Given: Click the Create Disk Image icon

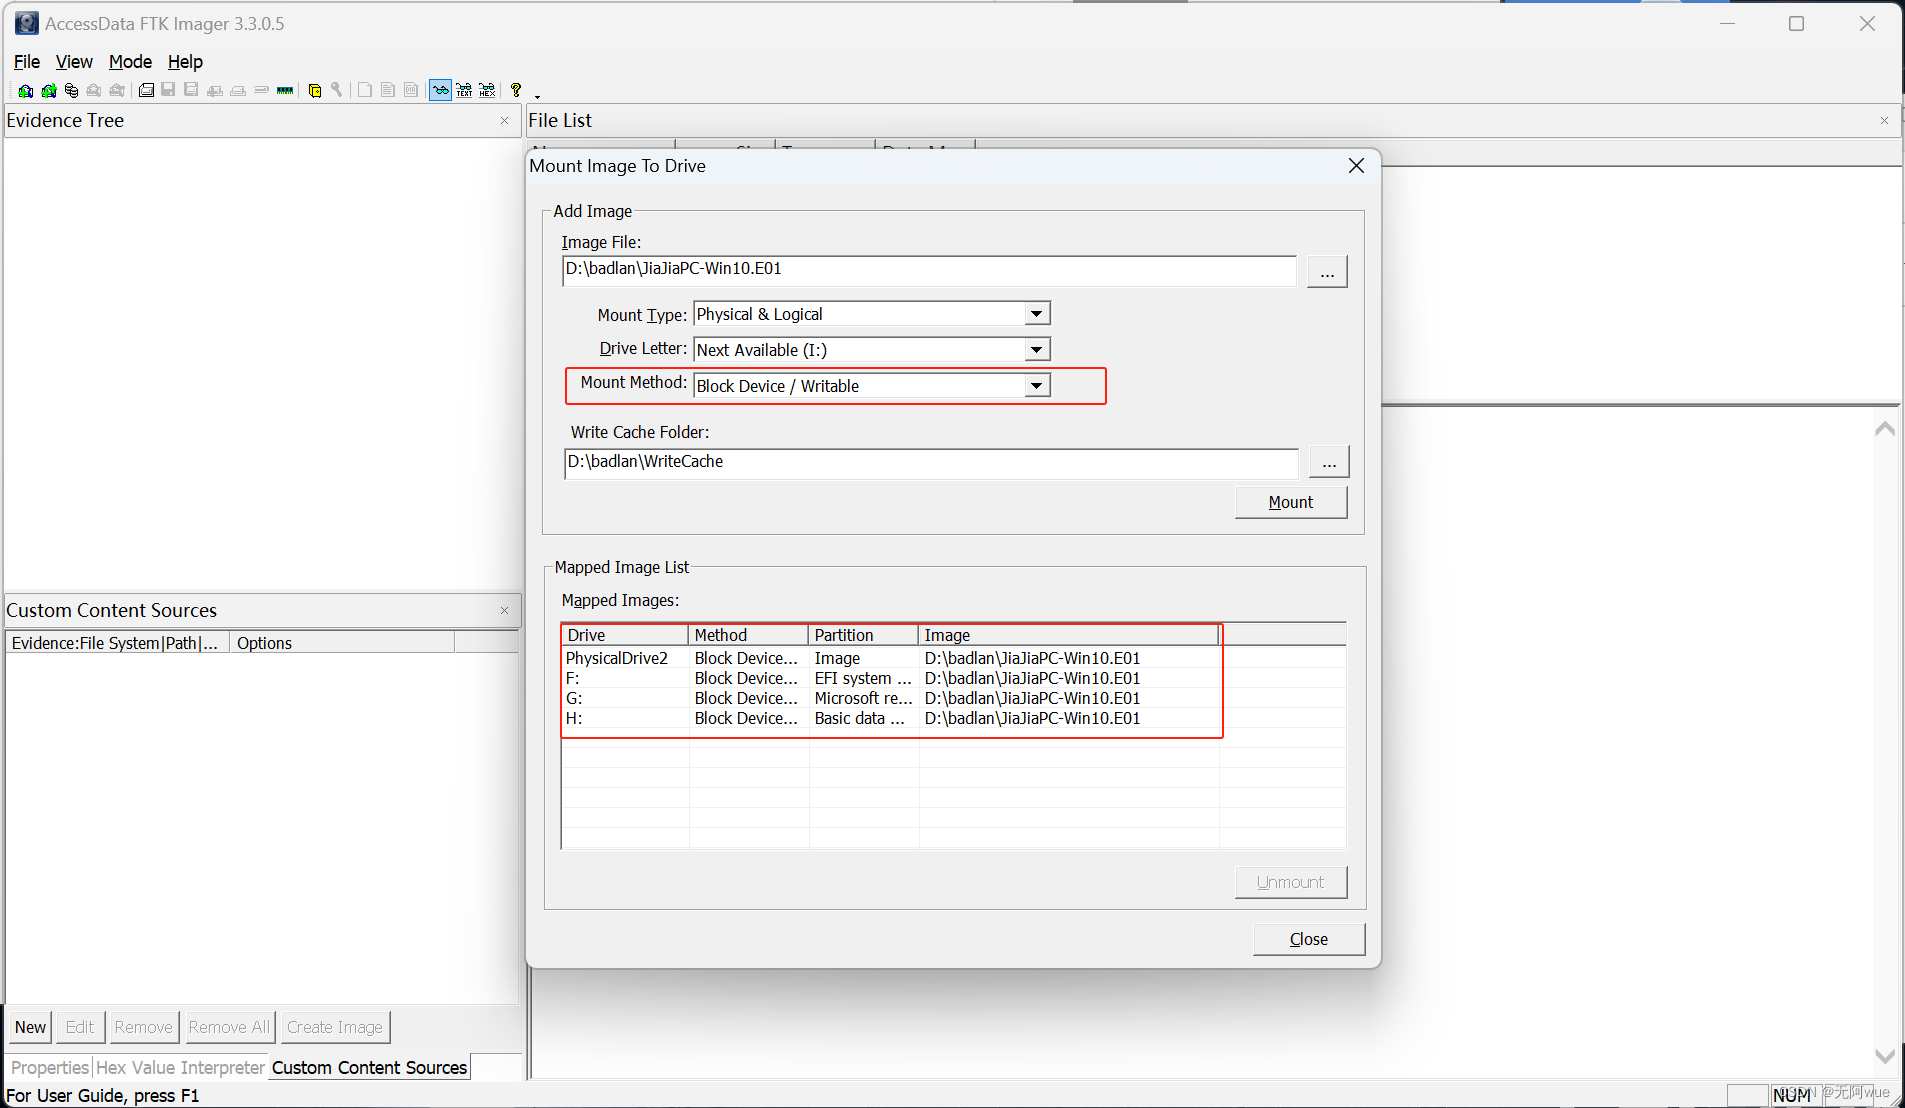Looking at the screenshot, I should (x=146, y=90).
